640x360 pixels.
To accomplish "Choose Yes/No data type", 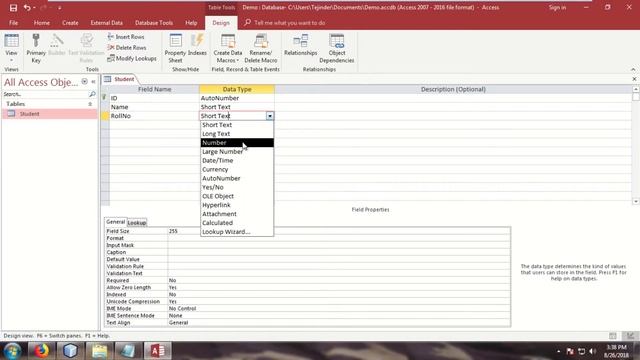I will 237,187.
